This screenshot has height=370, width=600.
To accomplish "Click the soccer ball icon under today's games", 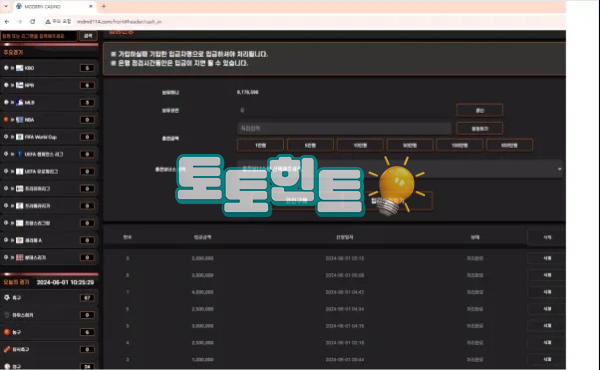I will pyautogui.click(x=7, y=297).
